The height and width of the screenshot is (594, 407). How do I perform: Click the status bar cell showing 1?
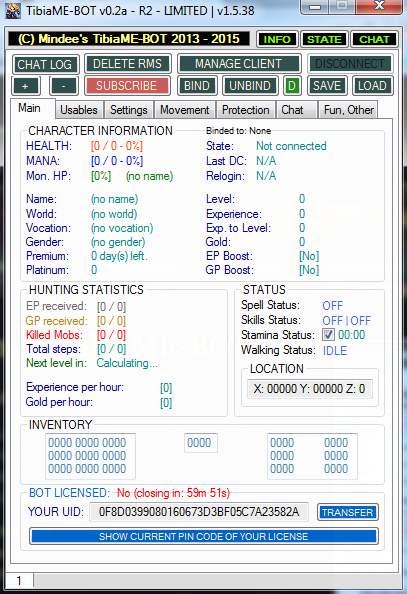(x=19, y=580)
